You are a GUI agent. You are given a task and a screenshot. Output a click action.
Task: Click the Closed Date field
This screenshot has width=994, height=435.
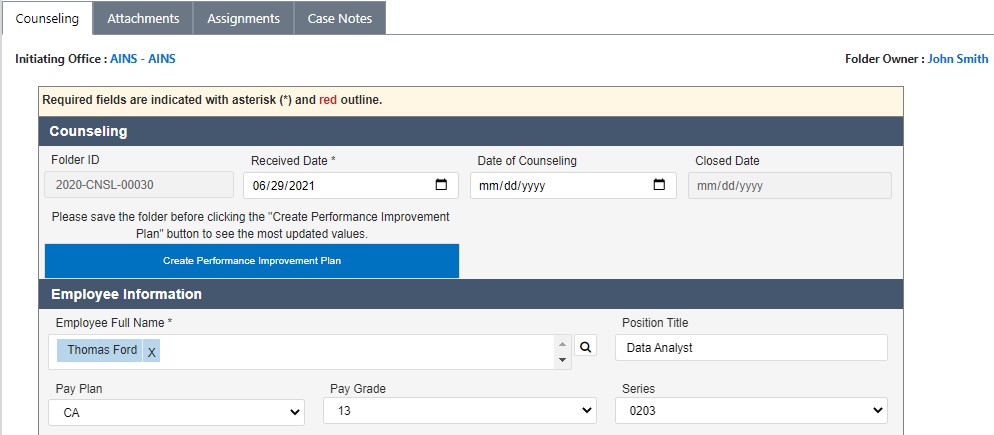click(x=790, y=186)
